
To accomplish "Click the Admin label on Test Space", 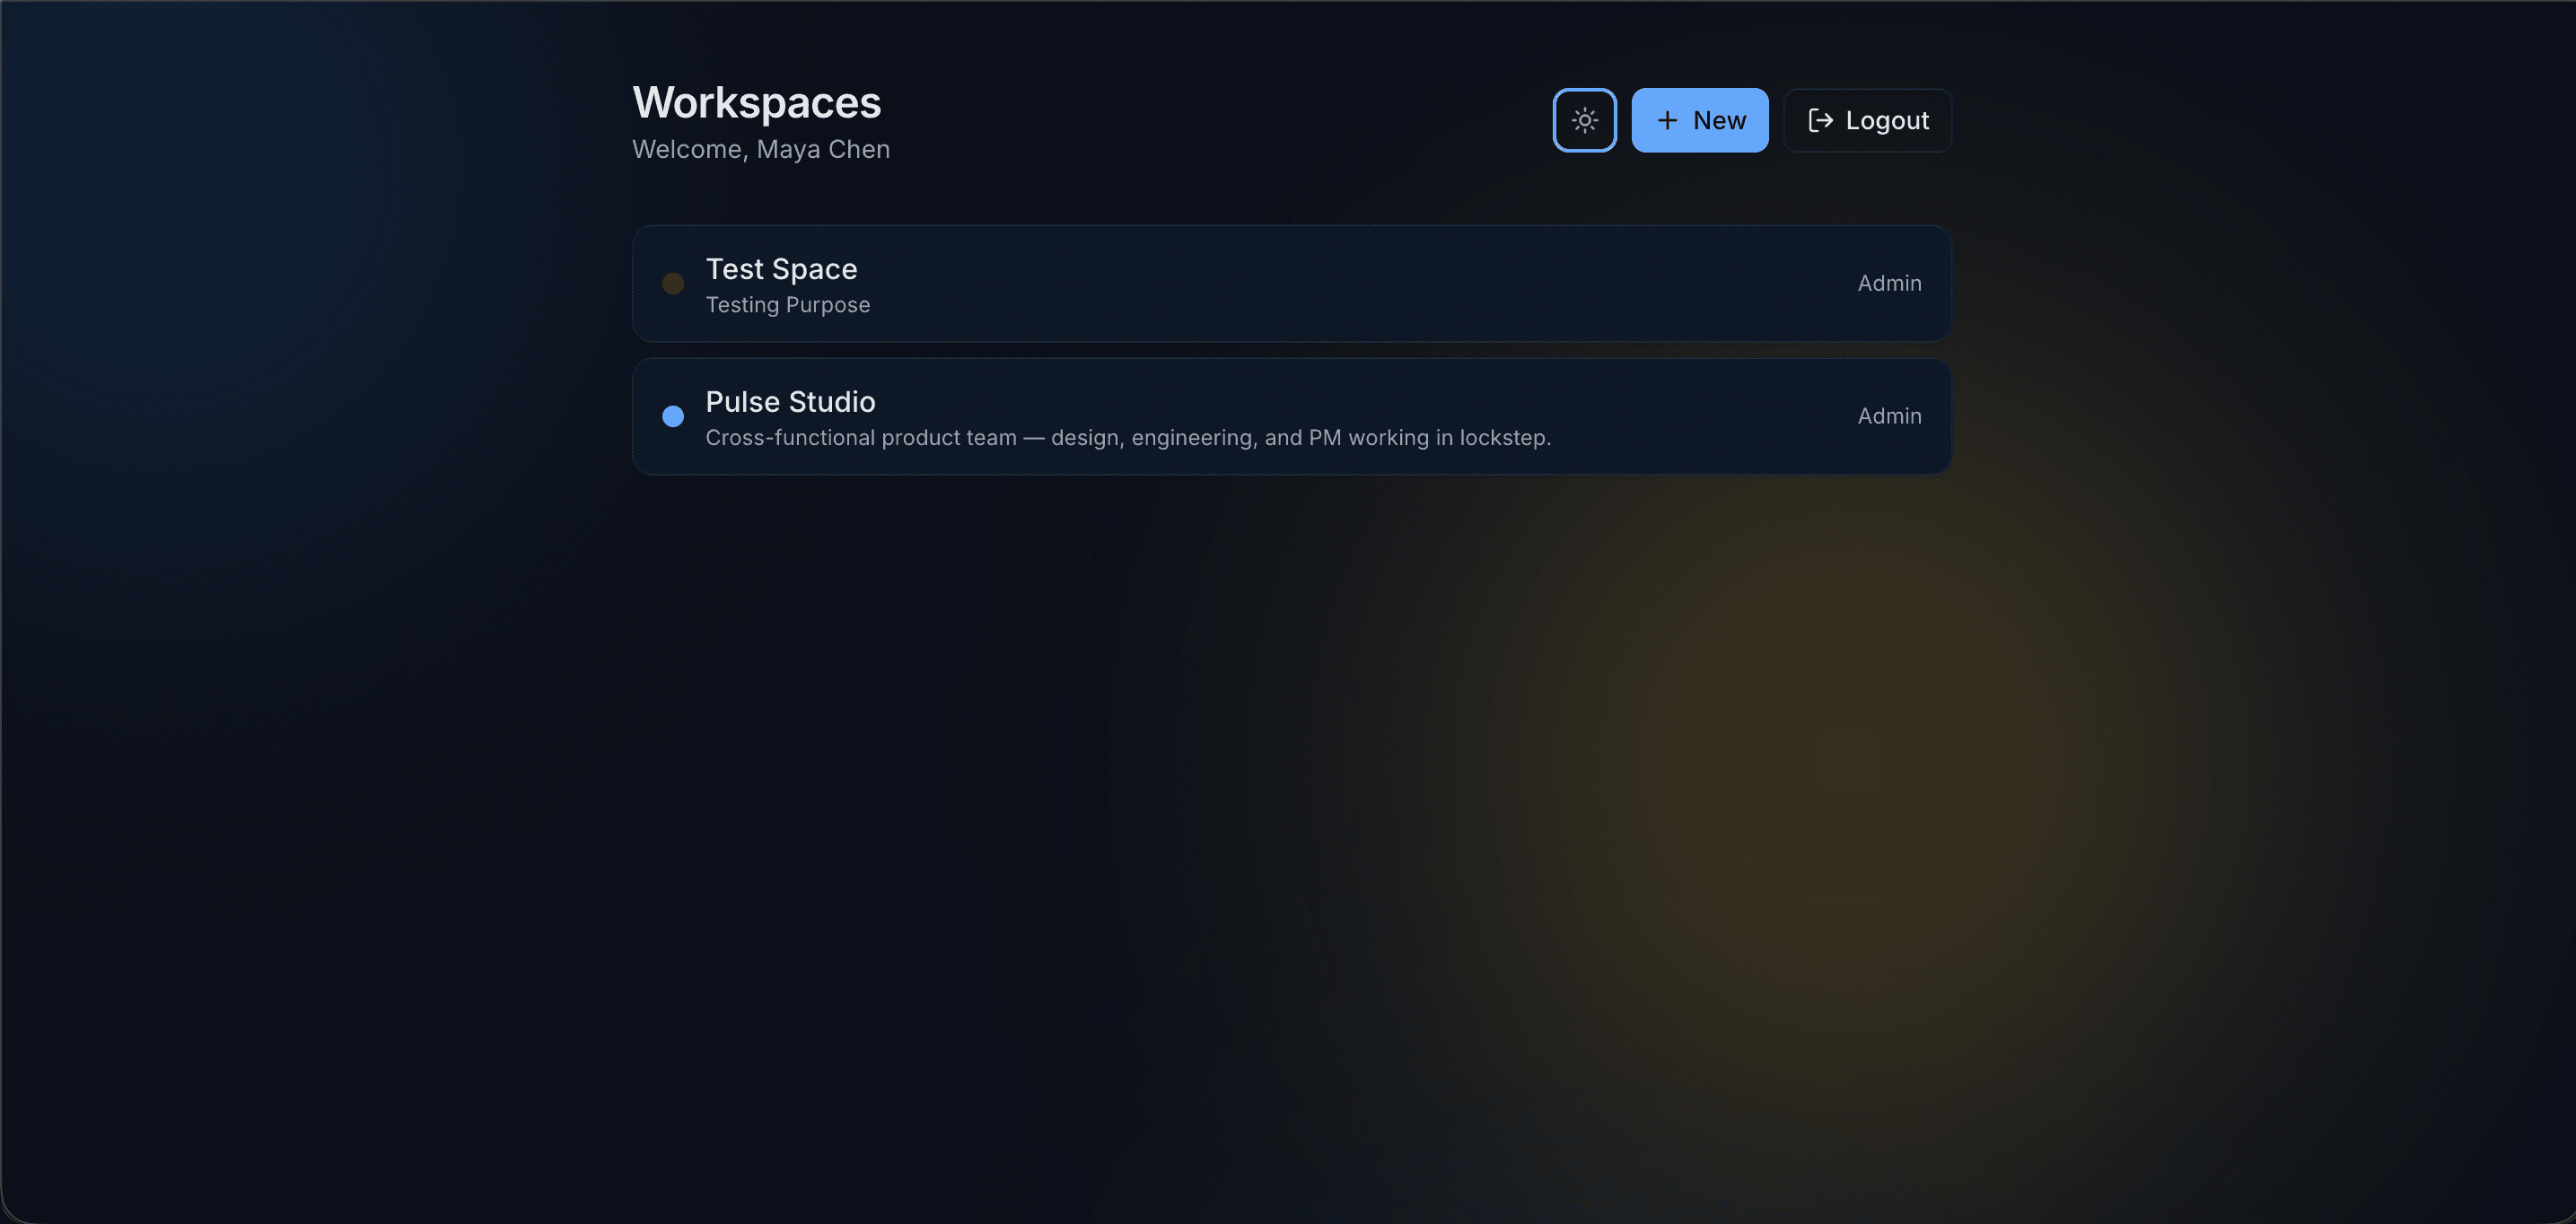I will click(1889, 284).
